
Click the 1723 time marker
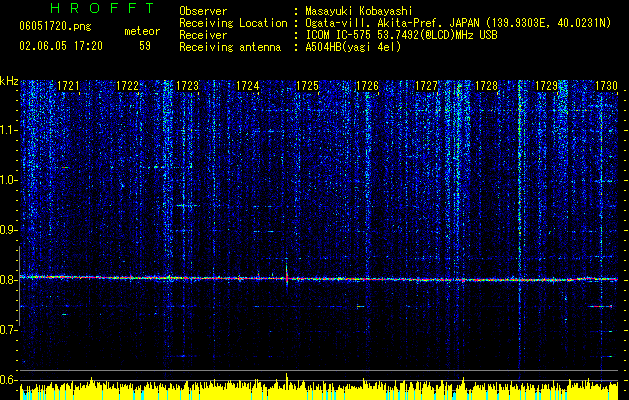pos(187,86)
